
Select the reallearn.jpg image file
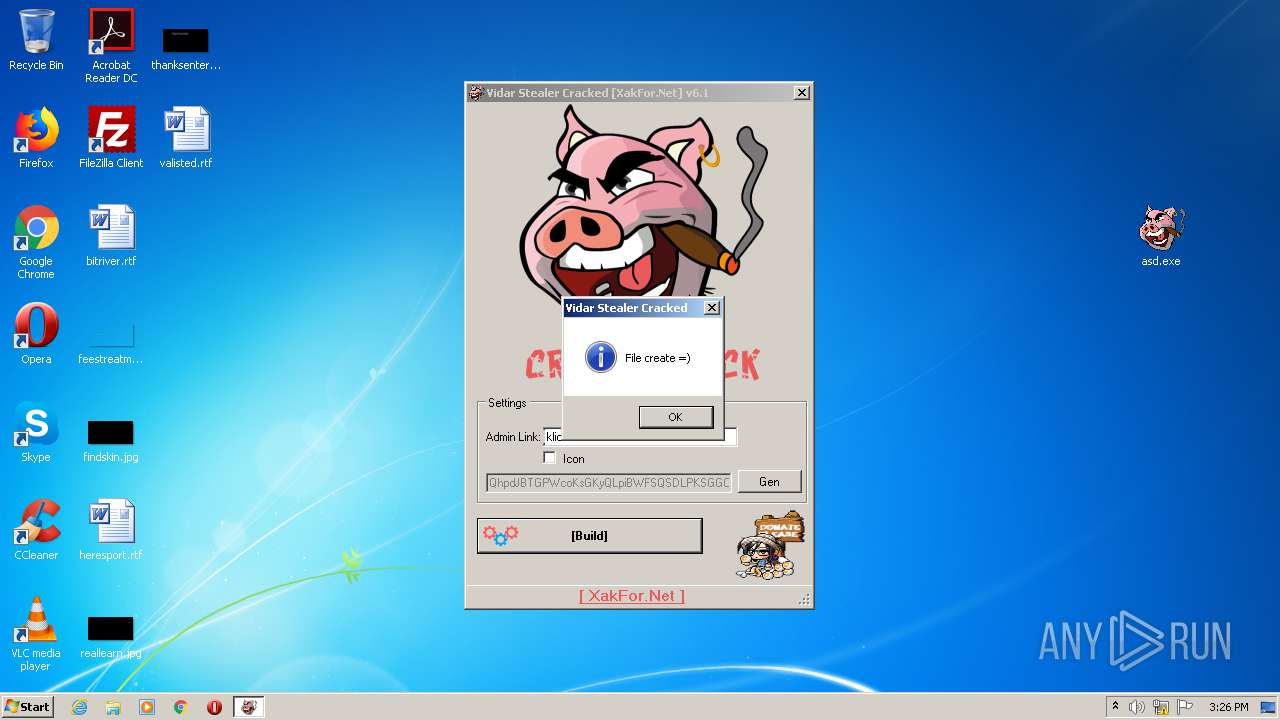tap(111, 637)
